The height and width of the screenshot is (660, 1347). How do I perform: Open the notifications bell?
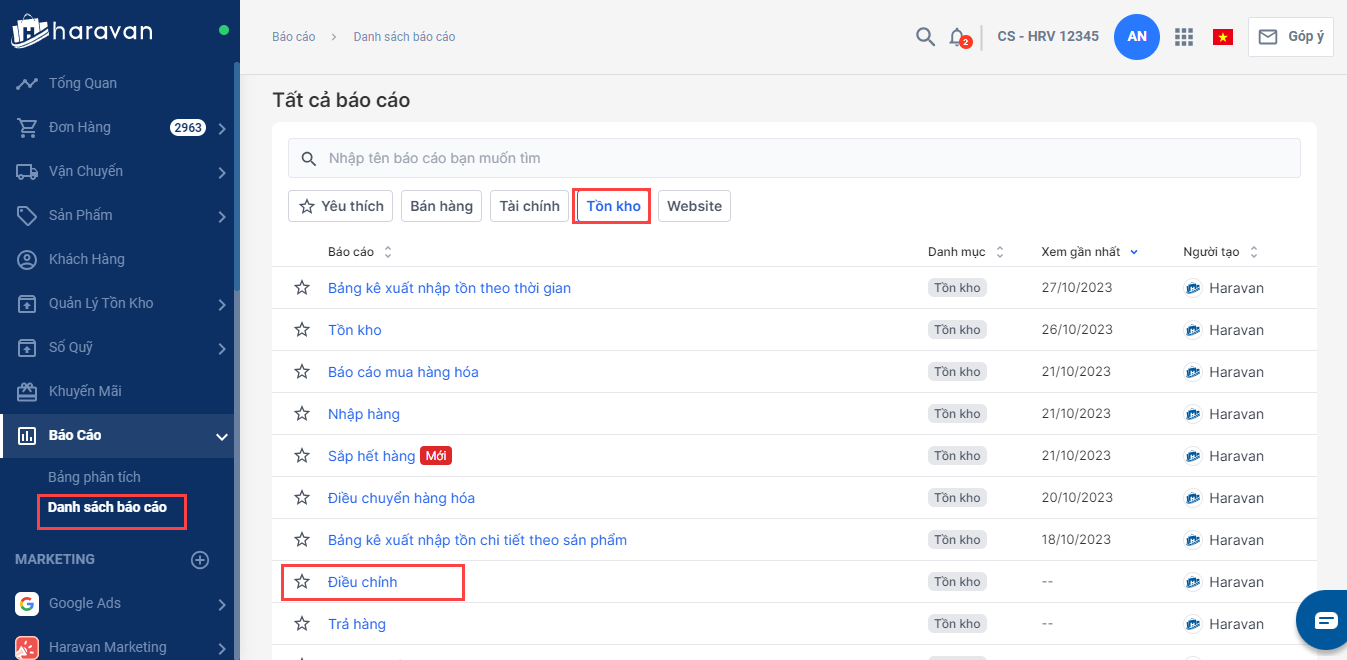[x=957, y=37]
